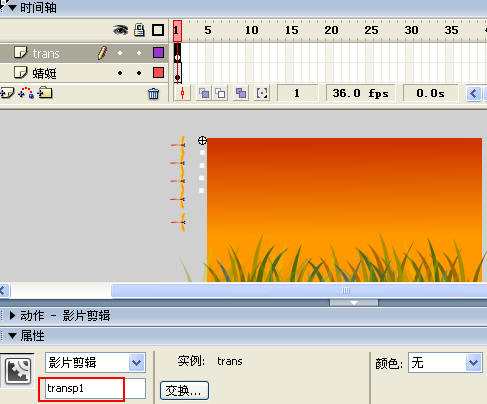The width and height of the screenshot is (487, 404).
Task: Add a motion guide layer
Action: click(x=26, y=93)
